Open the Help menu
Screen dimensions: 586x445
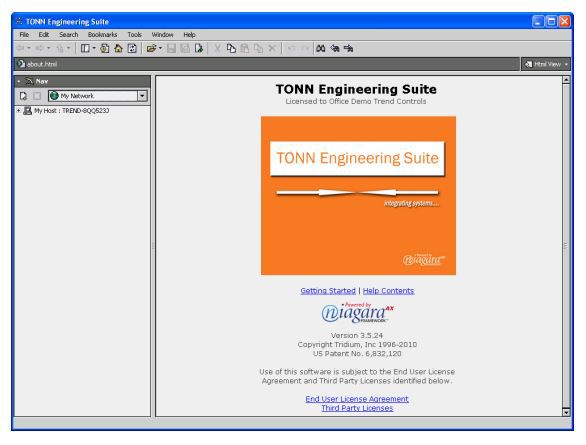click(189, 35)
